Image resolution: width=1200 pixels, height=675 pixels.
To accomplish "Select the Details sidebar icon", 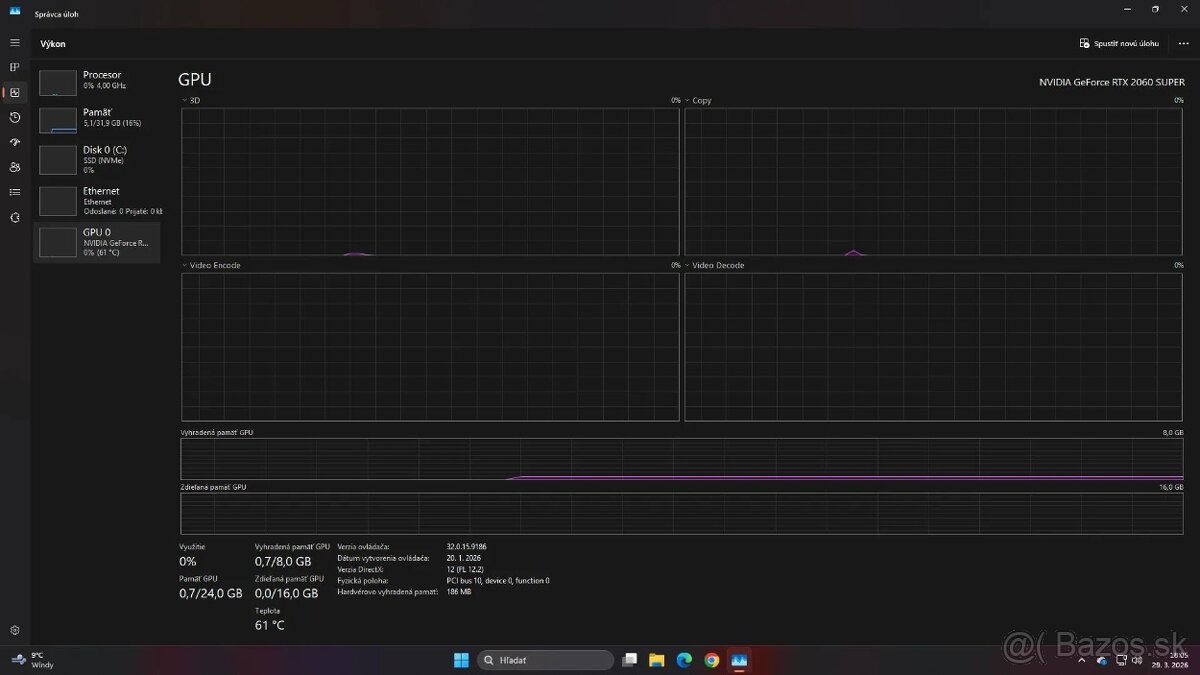I will 14,192.
